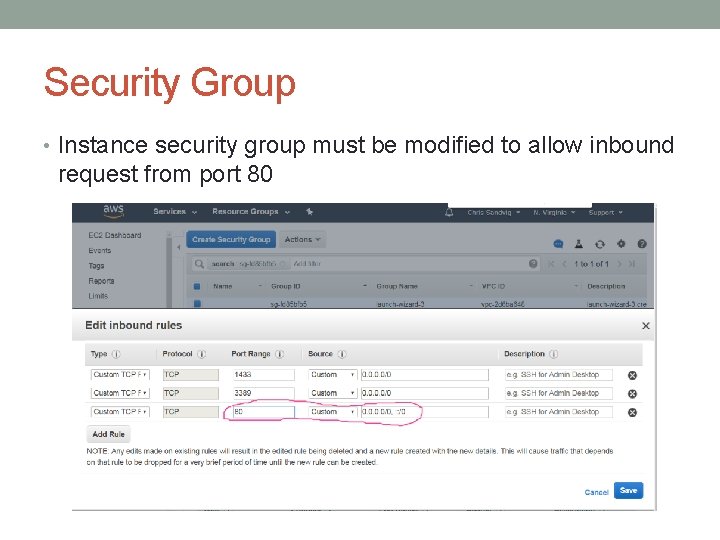Open the notifications bell icon
Image resolution: width=720 pixels, height=540 pixels.
(449, 212)
